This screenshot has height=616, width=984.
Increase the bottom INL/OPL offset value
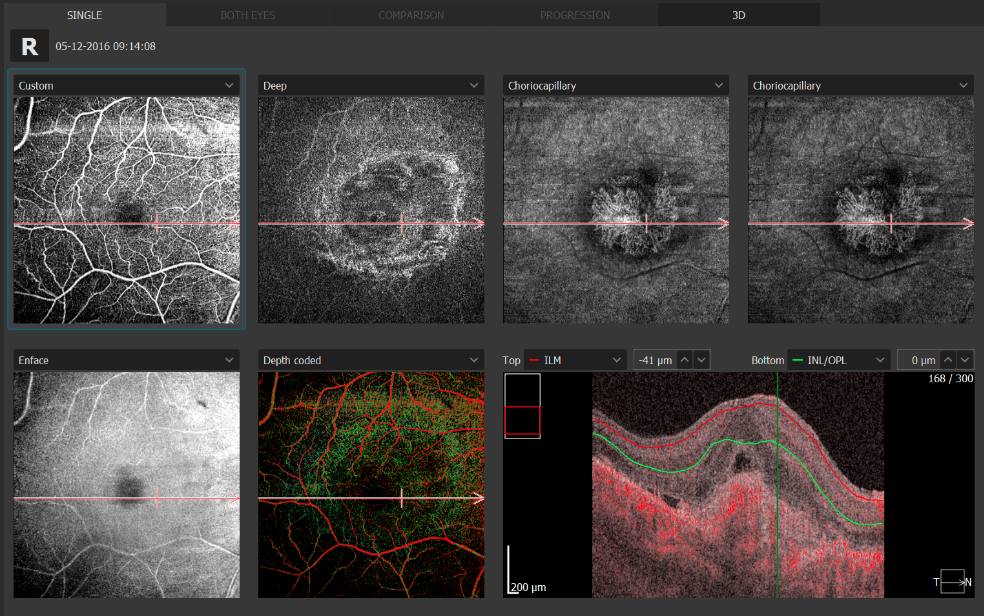click(949, 360)
